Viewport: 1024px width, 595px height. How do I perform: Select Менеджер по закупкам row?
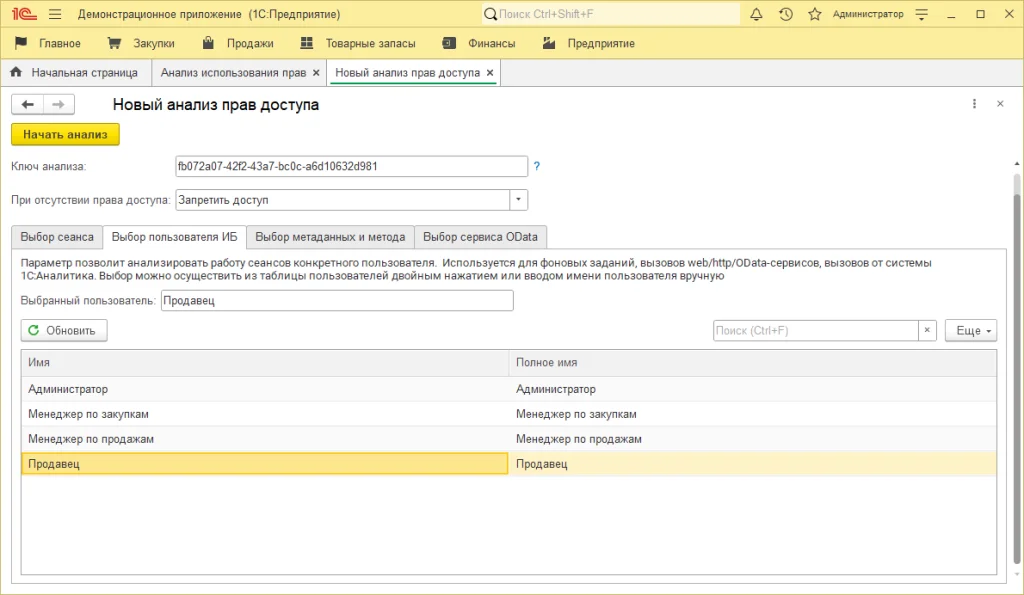[509, 414]
